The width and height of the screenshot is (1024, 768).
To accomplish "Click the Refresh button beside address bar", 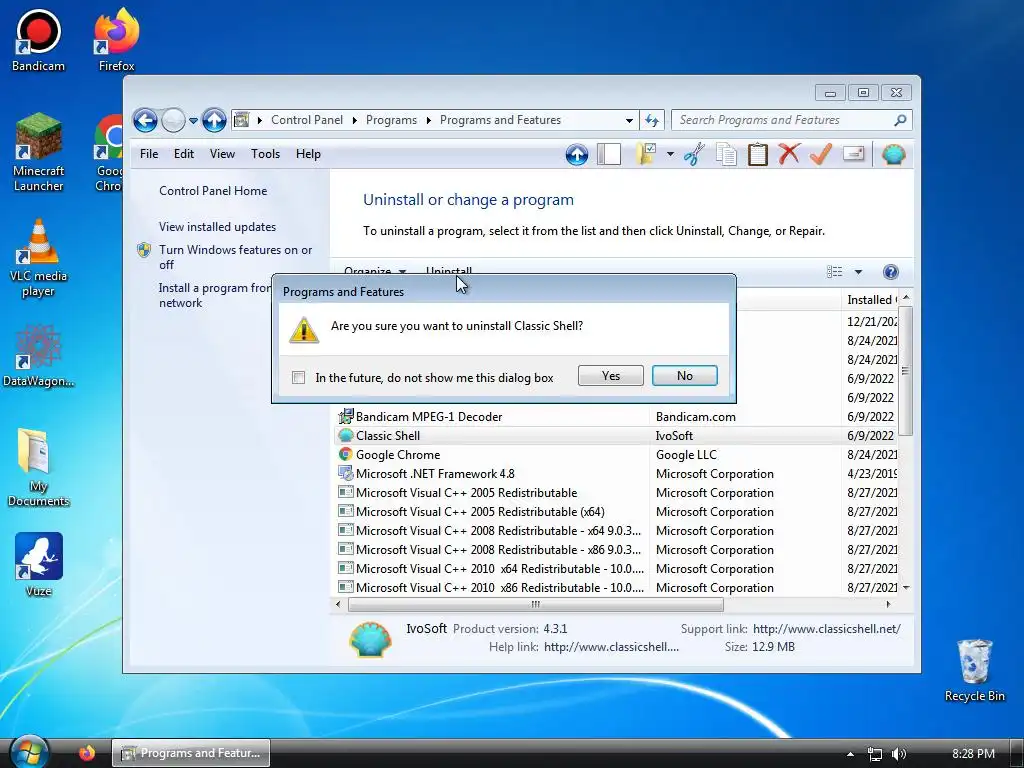I will click(x=652, y=120).
